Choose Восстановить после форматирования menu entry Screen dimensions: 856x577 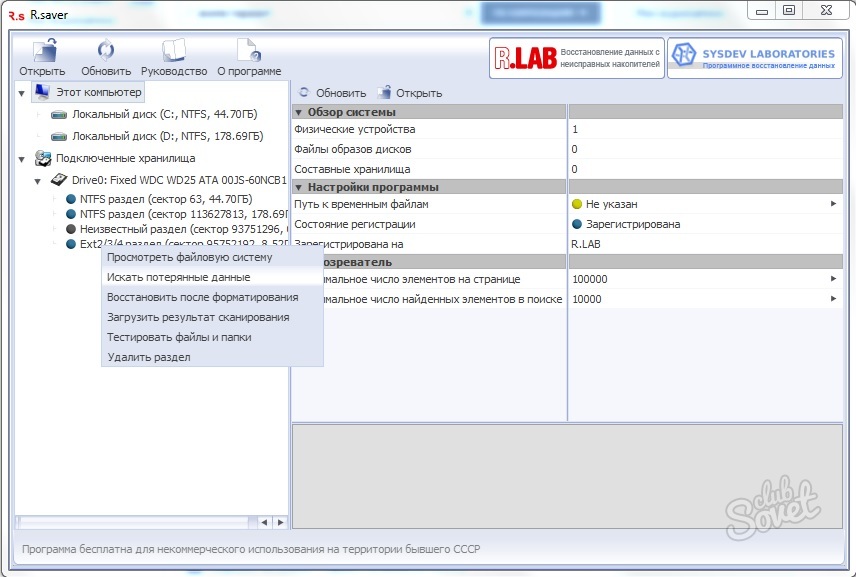pyautogui.click(x=202, y=297)
